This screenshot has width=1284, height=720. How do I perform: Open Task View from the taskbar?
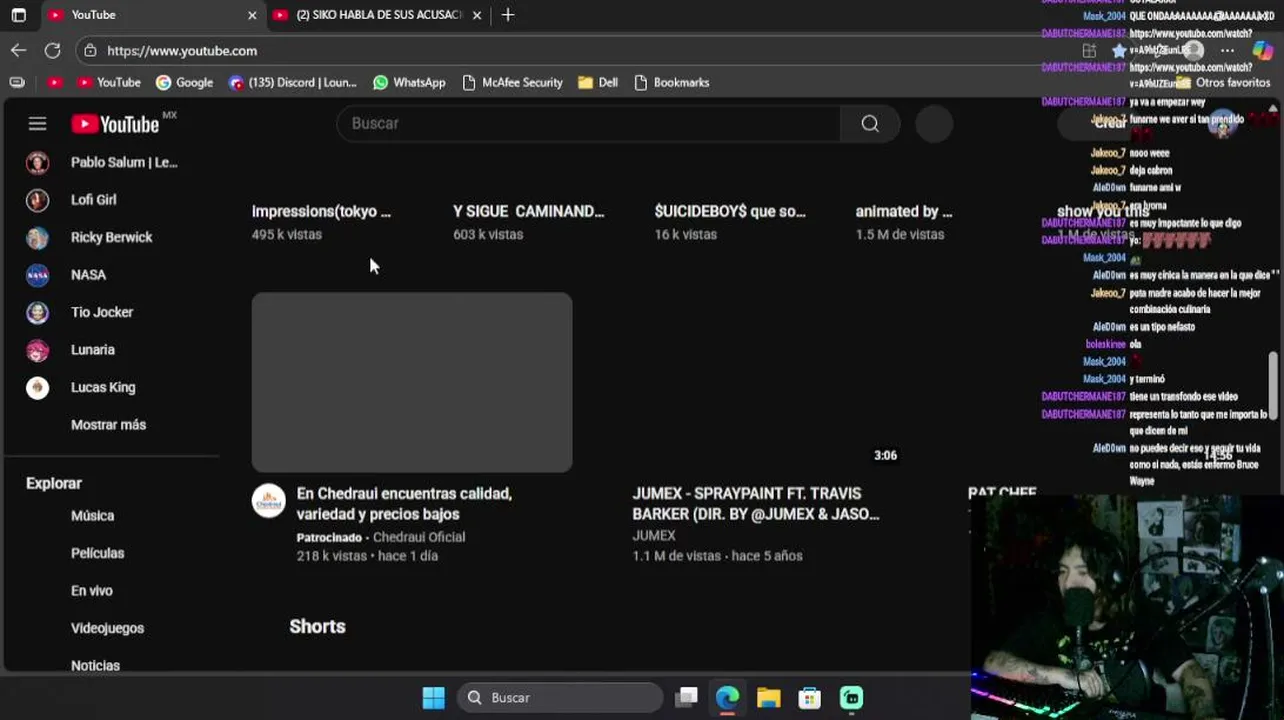pos(686,698)
